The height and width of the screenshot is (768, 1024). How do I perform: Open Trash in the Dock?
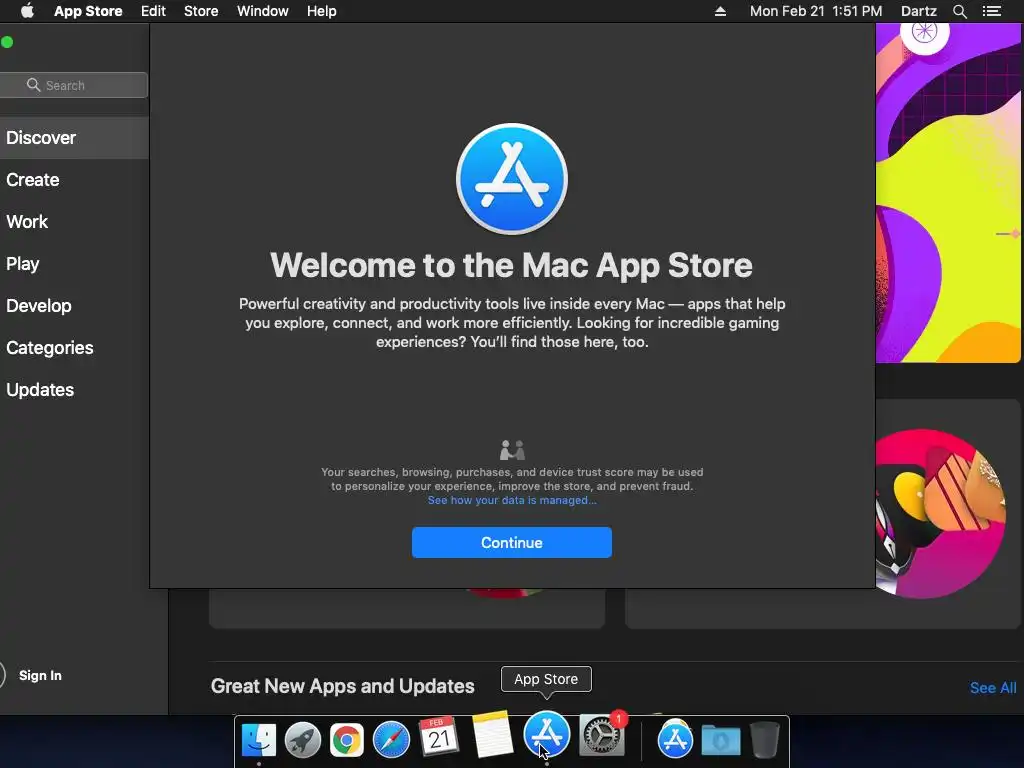pyautogui.click(x=765, y=739)
